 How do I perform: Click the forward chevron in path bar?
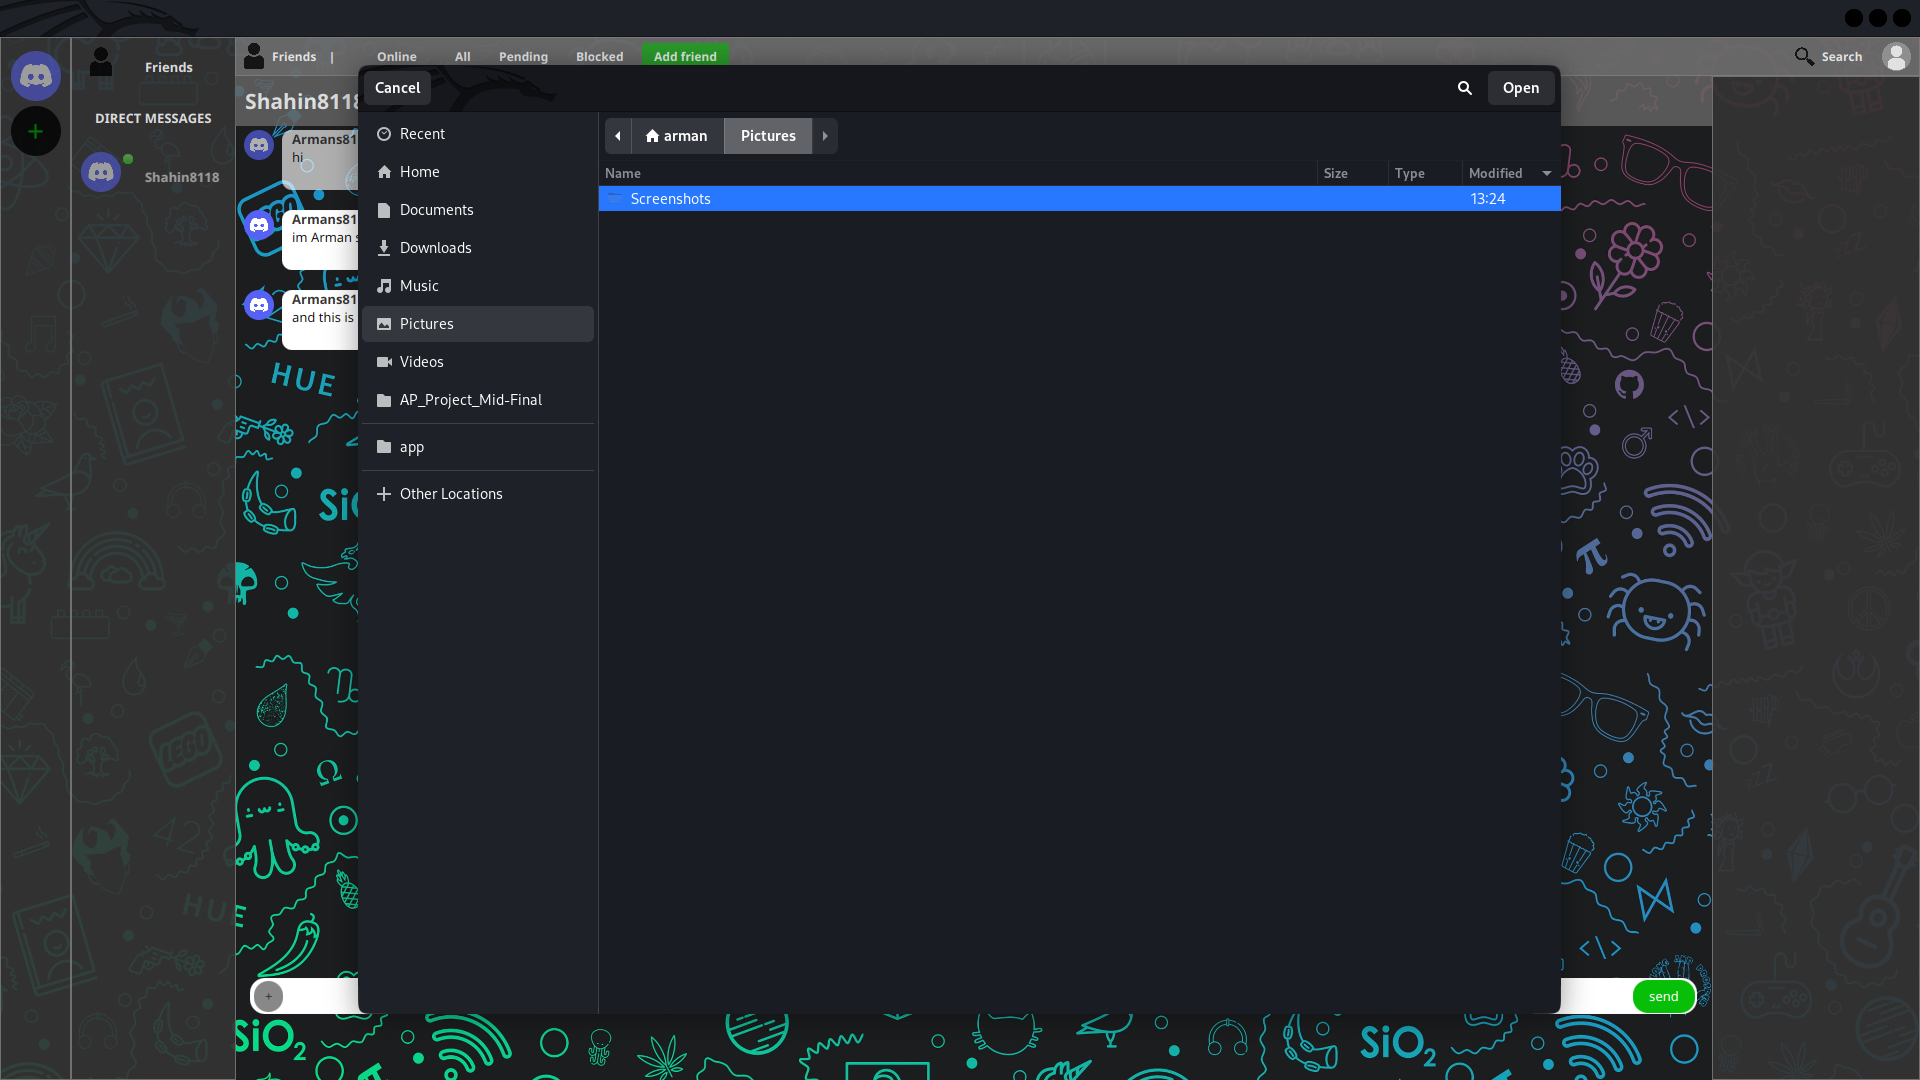[824, 136]
